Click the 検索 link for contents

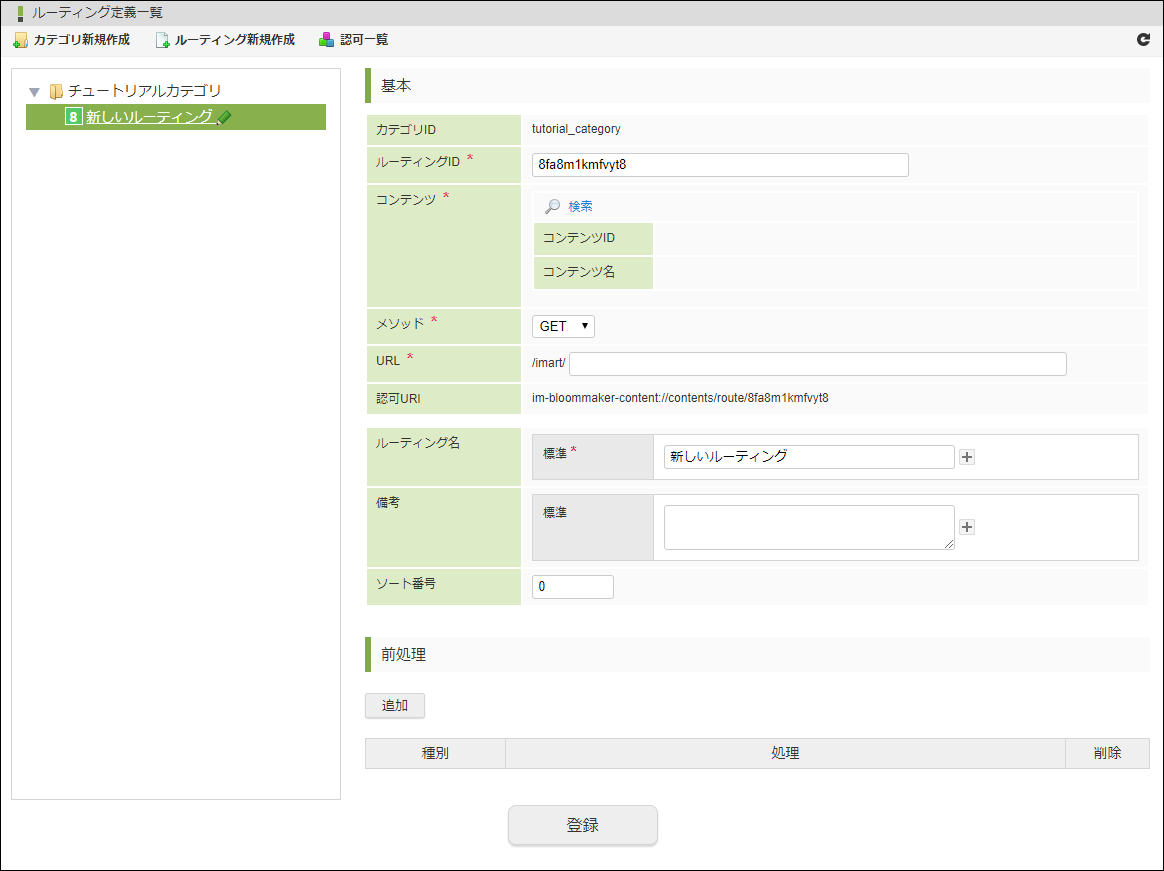(581, 206)
